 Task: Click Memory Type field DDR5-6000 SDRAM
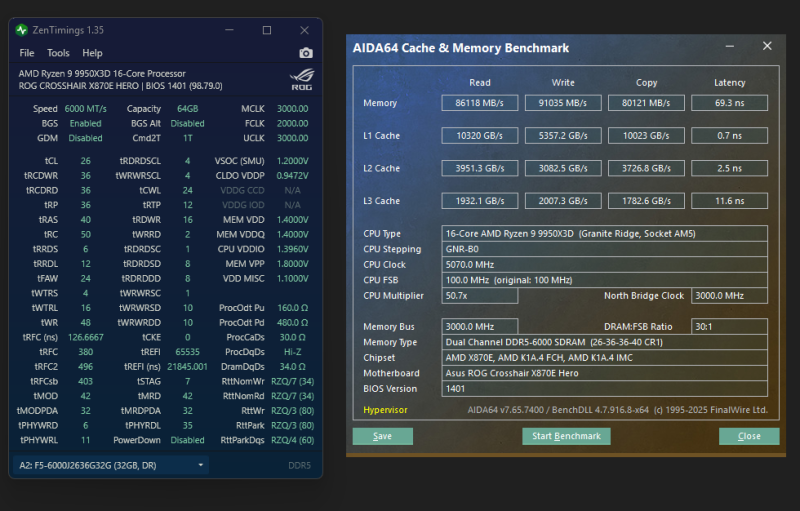tap(605, 342)
